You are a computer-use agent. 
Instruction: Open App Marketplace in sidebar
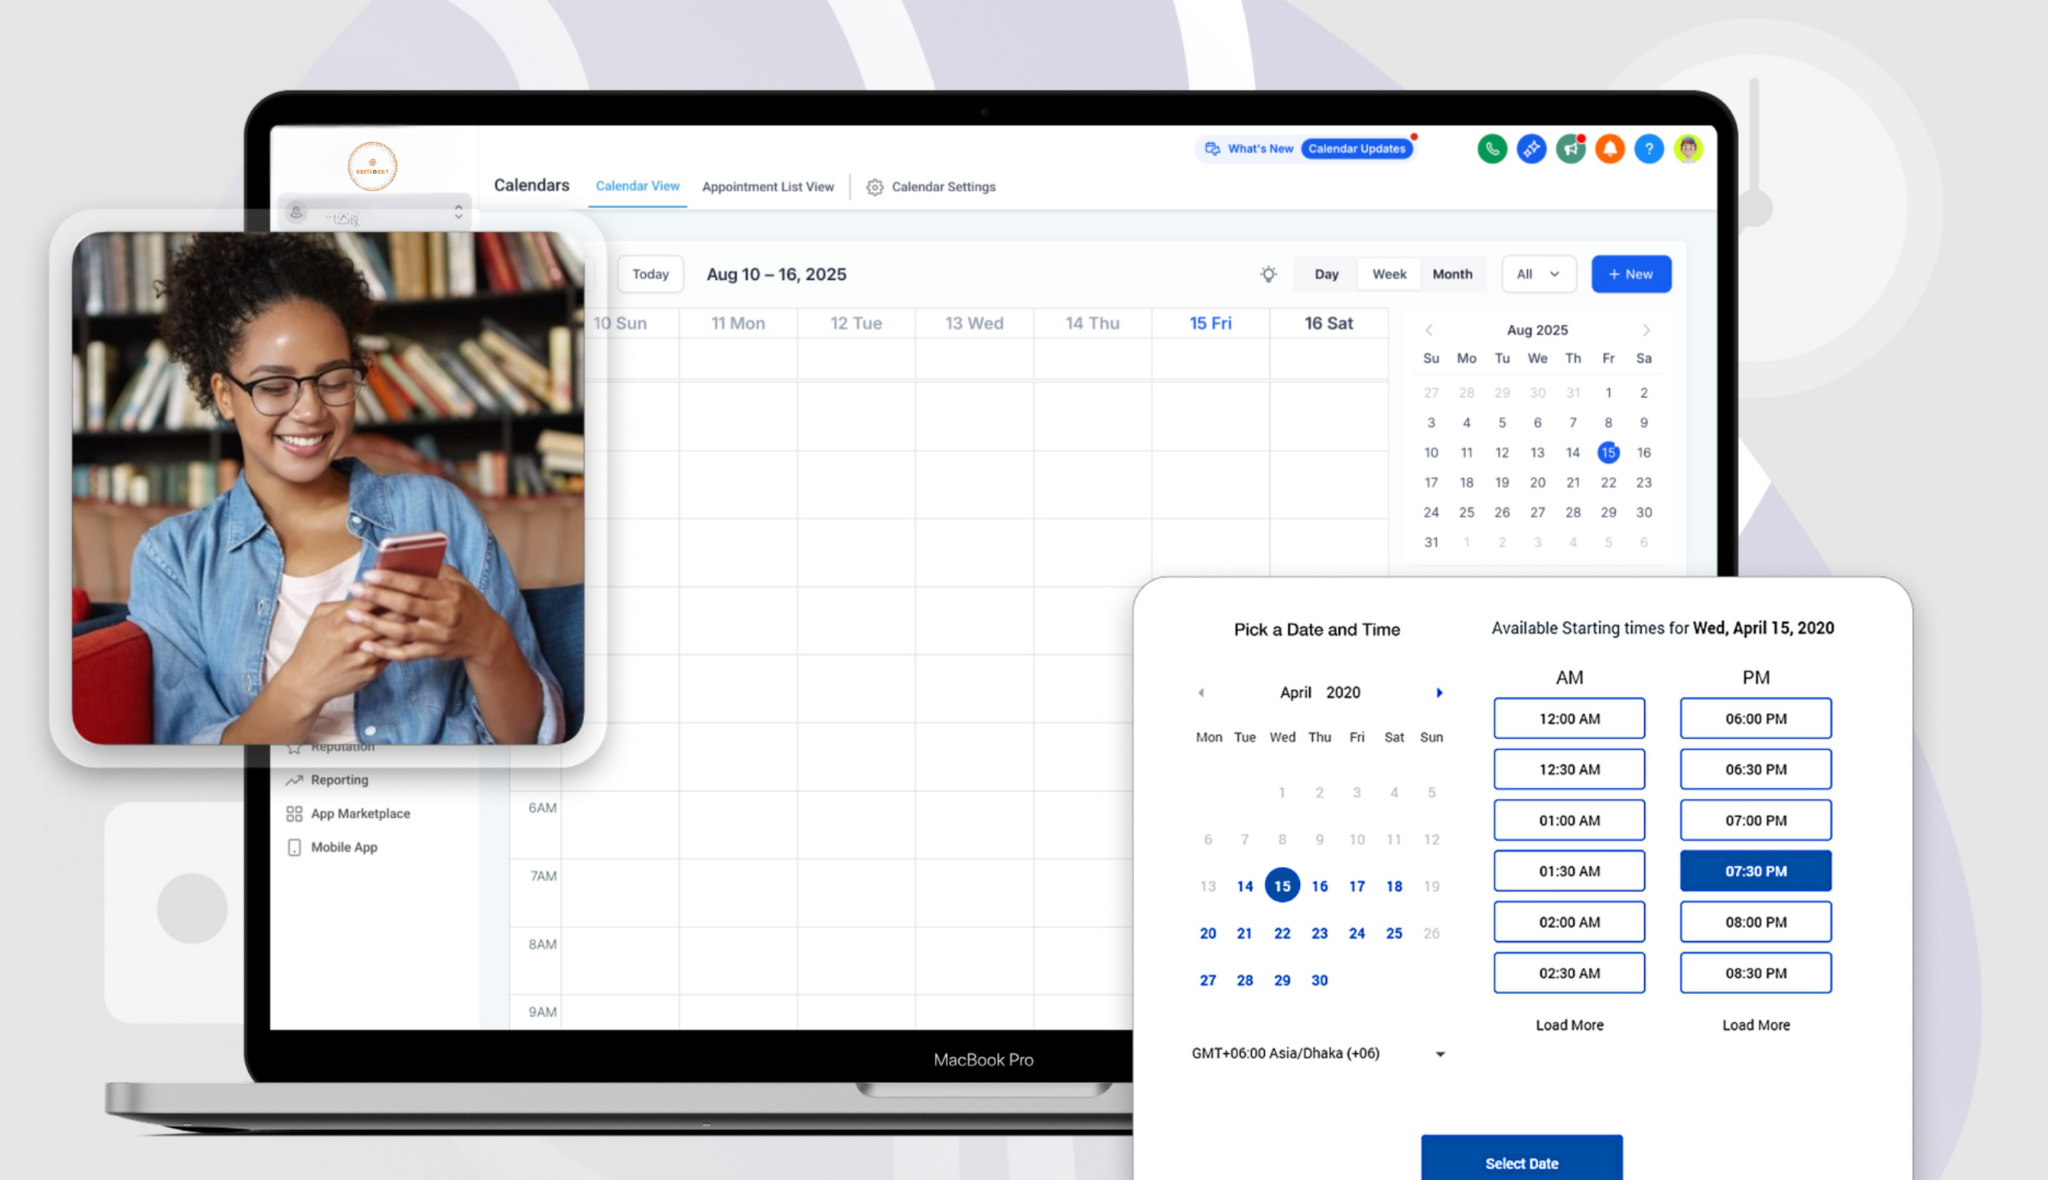(x=360, y=813)
